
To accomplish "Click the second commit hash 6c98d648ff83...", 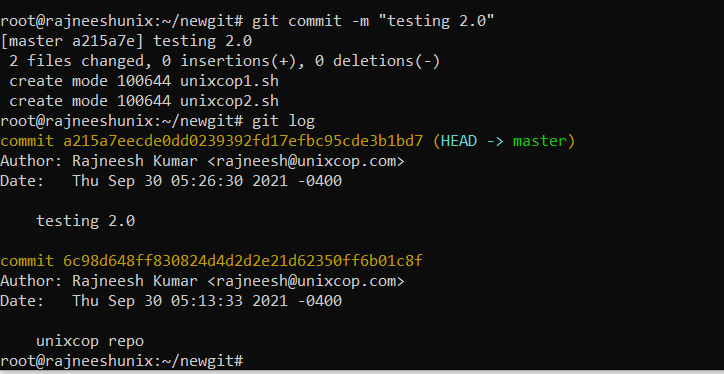I will coord(243,261).
